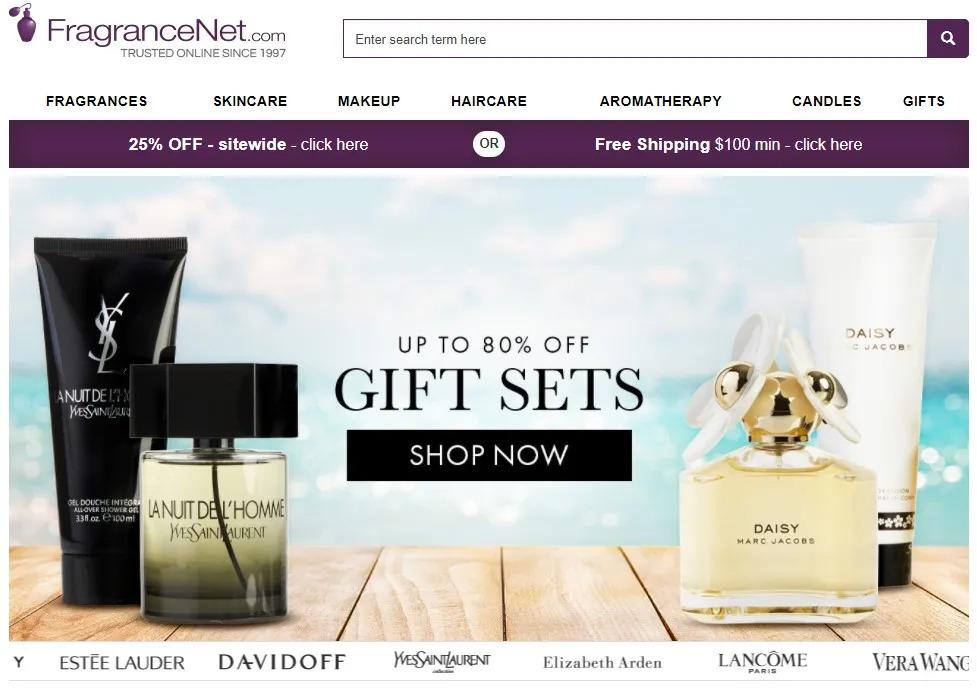Open the Elizabeth Arden brand logo

[x=602, y=662]
